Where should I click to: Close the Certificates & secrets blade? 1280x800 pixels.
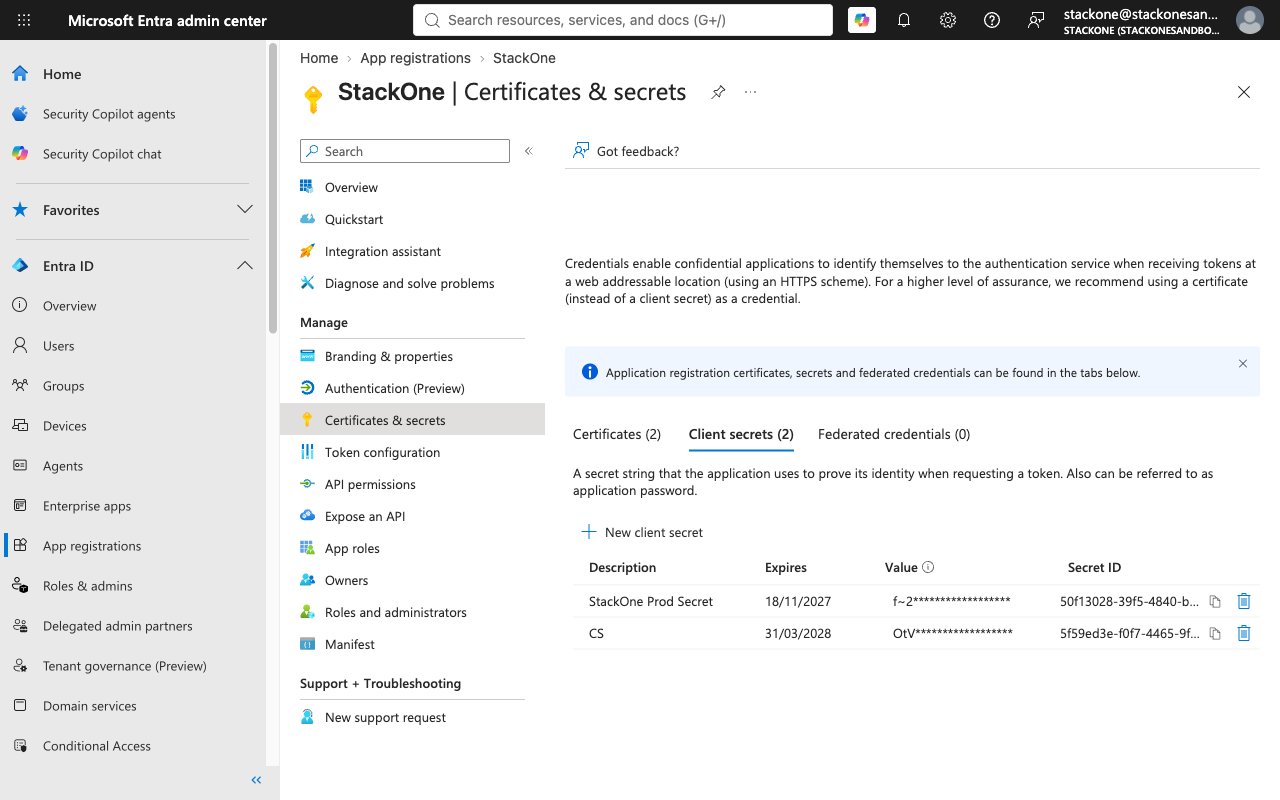tap(1244, 92)
